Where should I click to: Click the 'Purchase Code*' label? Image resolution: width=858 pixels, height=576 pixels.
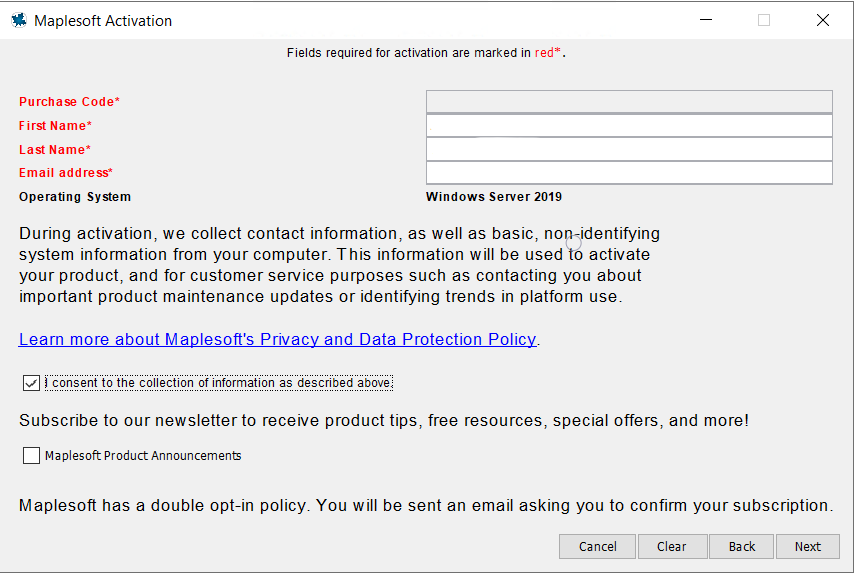click(69, 102)
